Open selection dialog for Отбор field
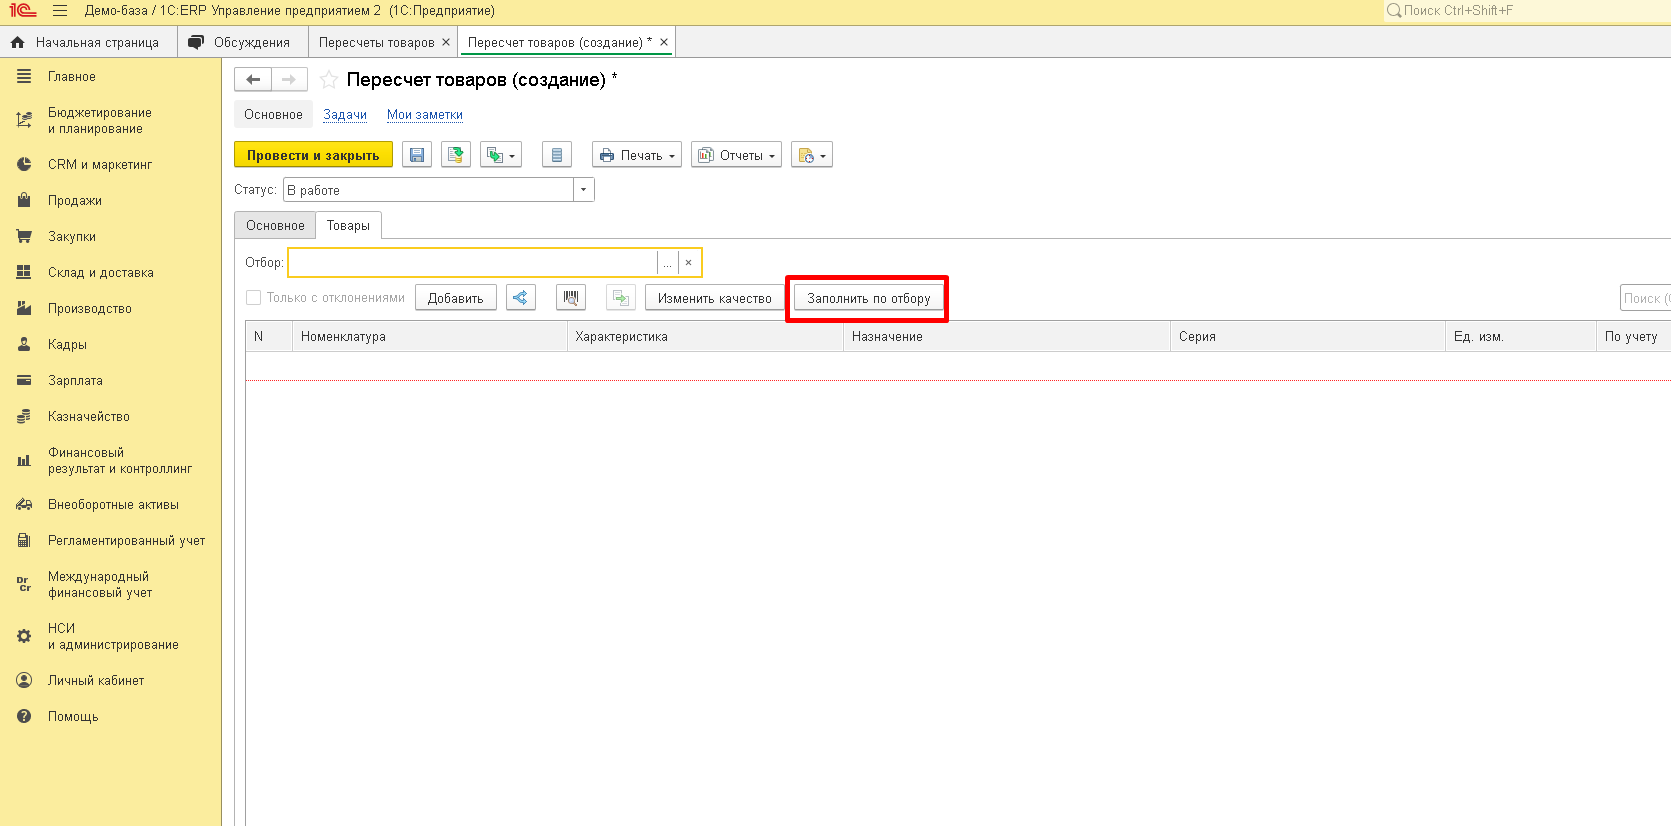 [x=667, y=263]
